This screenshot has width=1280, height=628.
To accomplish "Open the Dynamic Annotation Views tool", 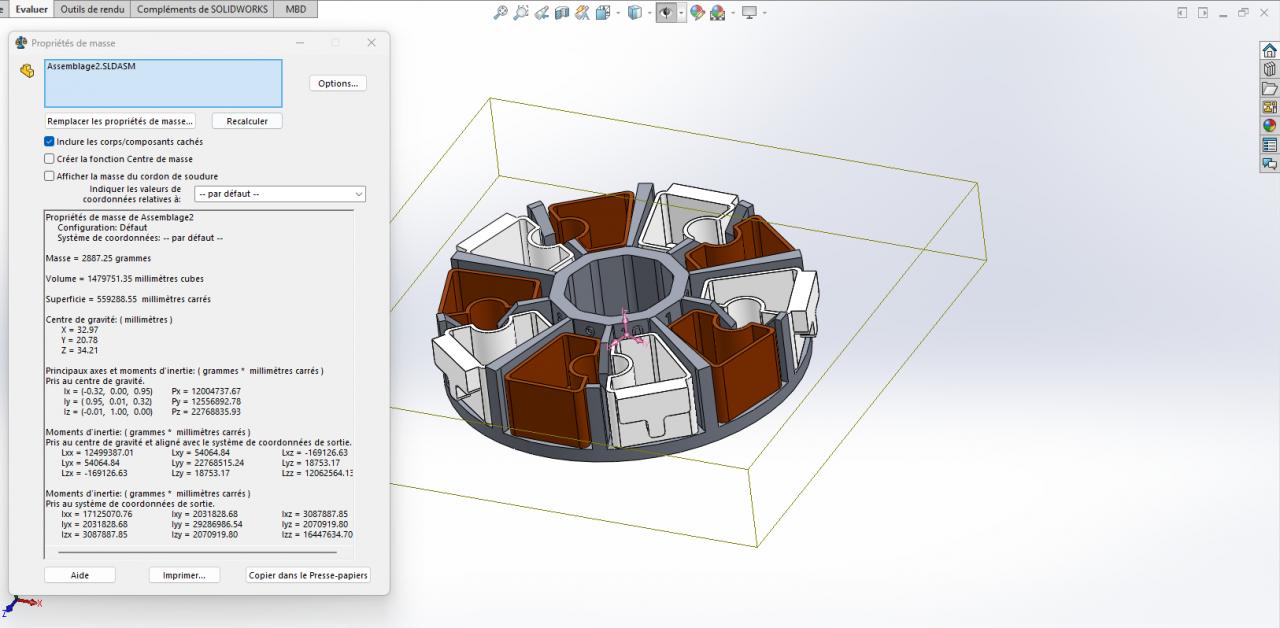I will [582, 13].
